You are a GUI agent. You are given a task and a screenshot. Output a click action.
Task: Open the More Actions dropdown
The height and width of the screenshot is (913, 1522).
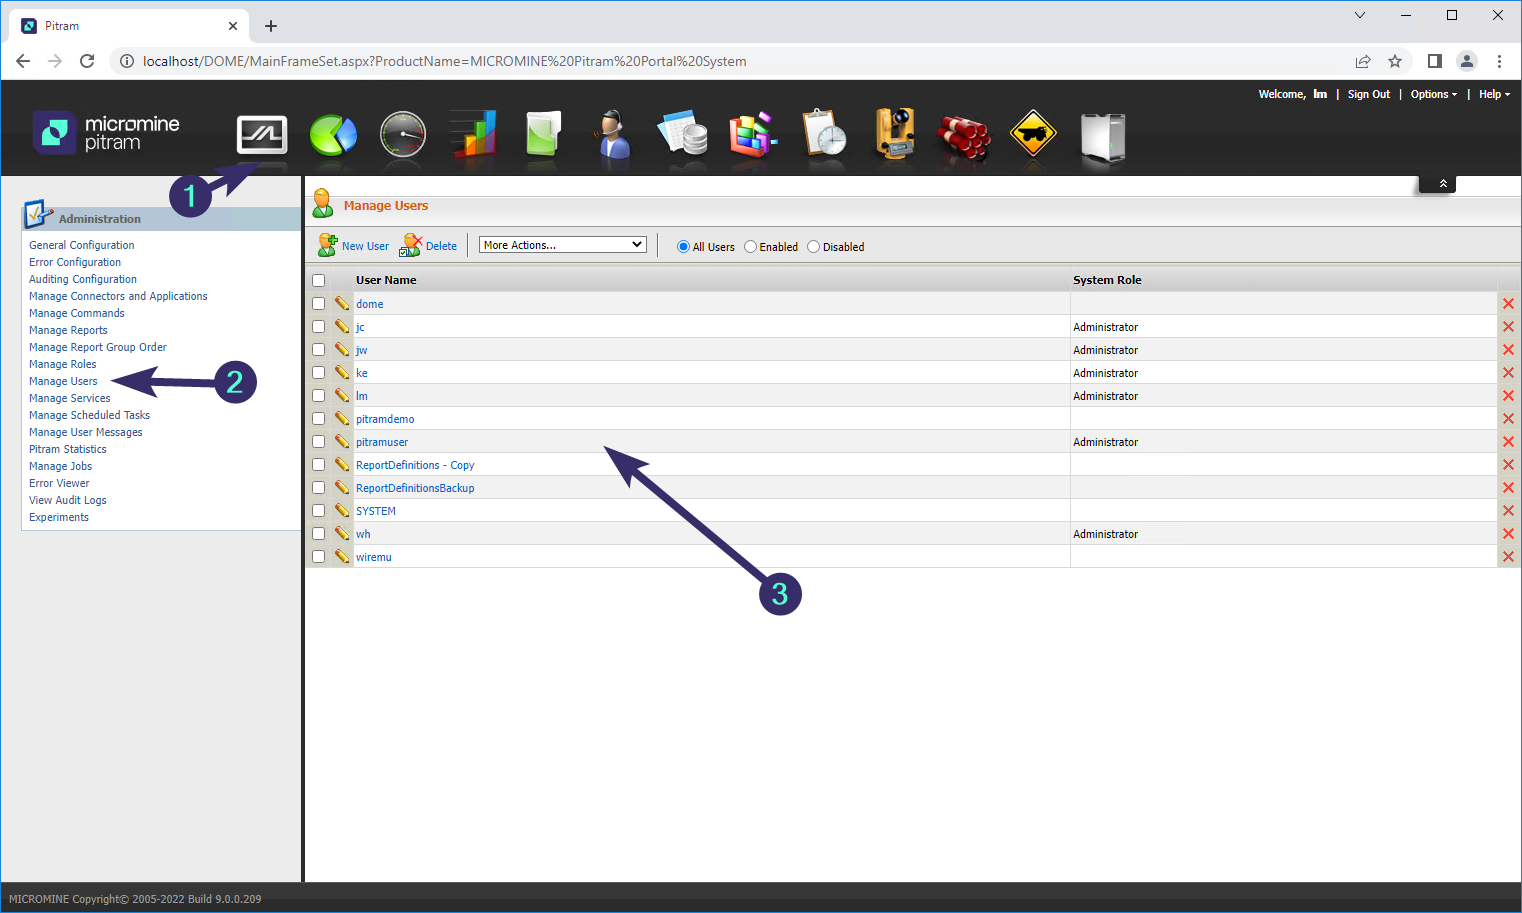pos(562,244)
